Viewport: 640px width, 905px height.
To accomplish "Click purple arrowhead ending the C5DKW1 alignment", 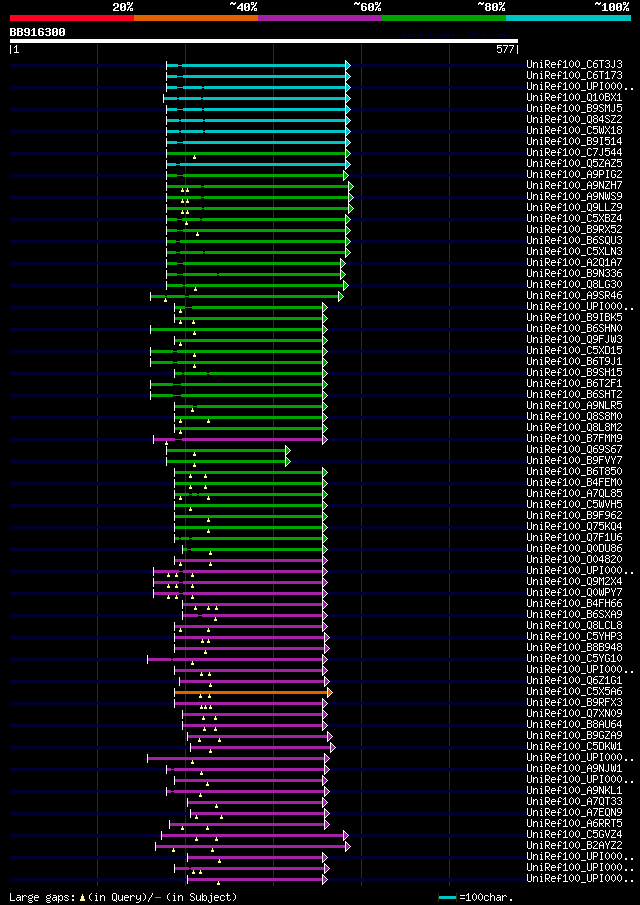I will tap(332, 747).
